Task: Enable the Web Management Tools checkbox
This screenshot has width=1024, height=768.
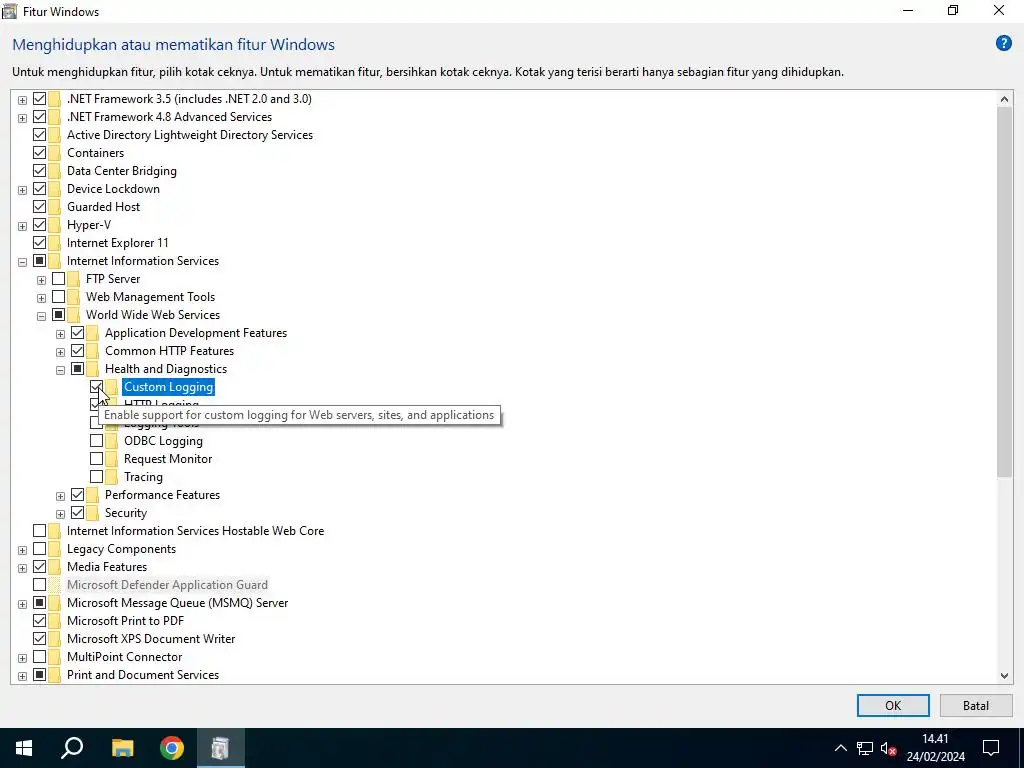Action: point(58,297)
